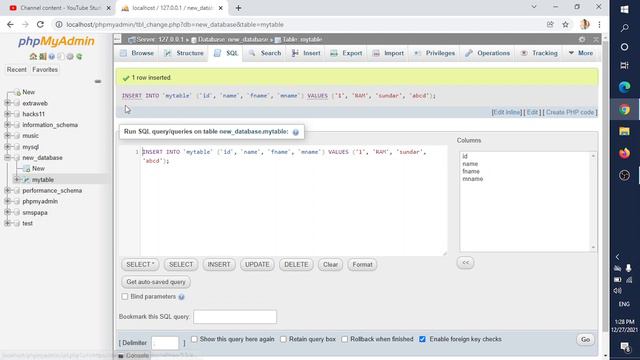Click help icon beside Run SQL query heading
640x360 pixels.
click(x=296, y=132)
